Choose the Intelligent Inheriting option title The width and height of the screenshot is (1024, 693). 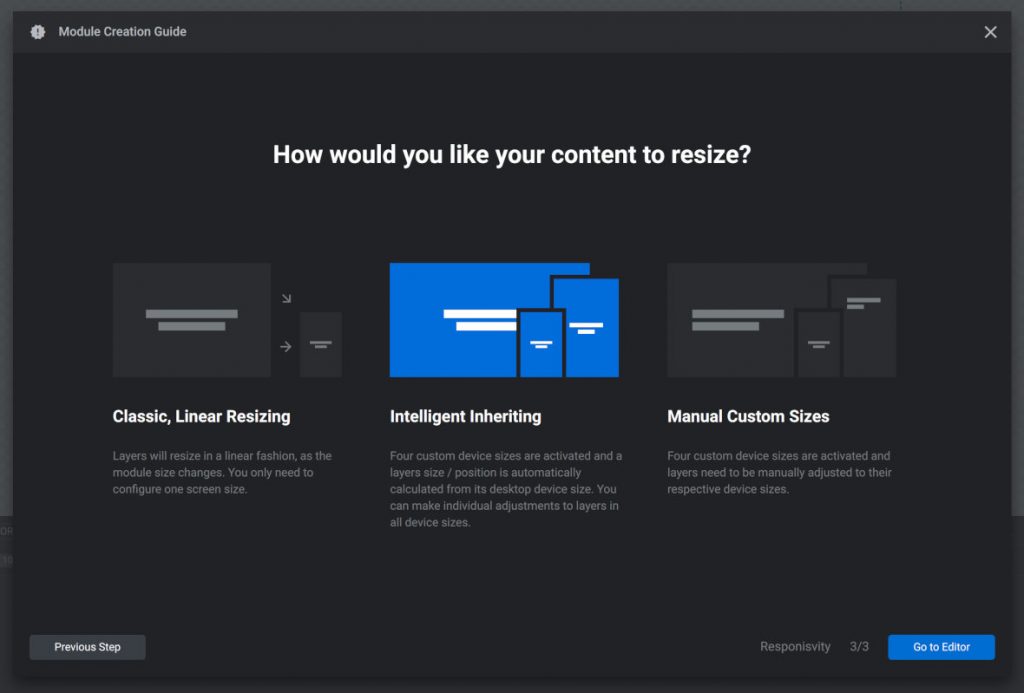coord(465,416)
